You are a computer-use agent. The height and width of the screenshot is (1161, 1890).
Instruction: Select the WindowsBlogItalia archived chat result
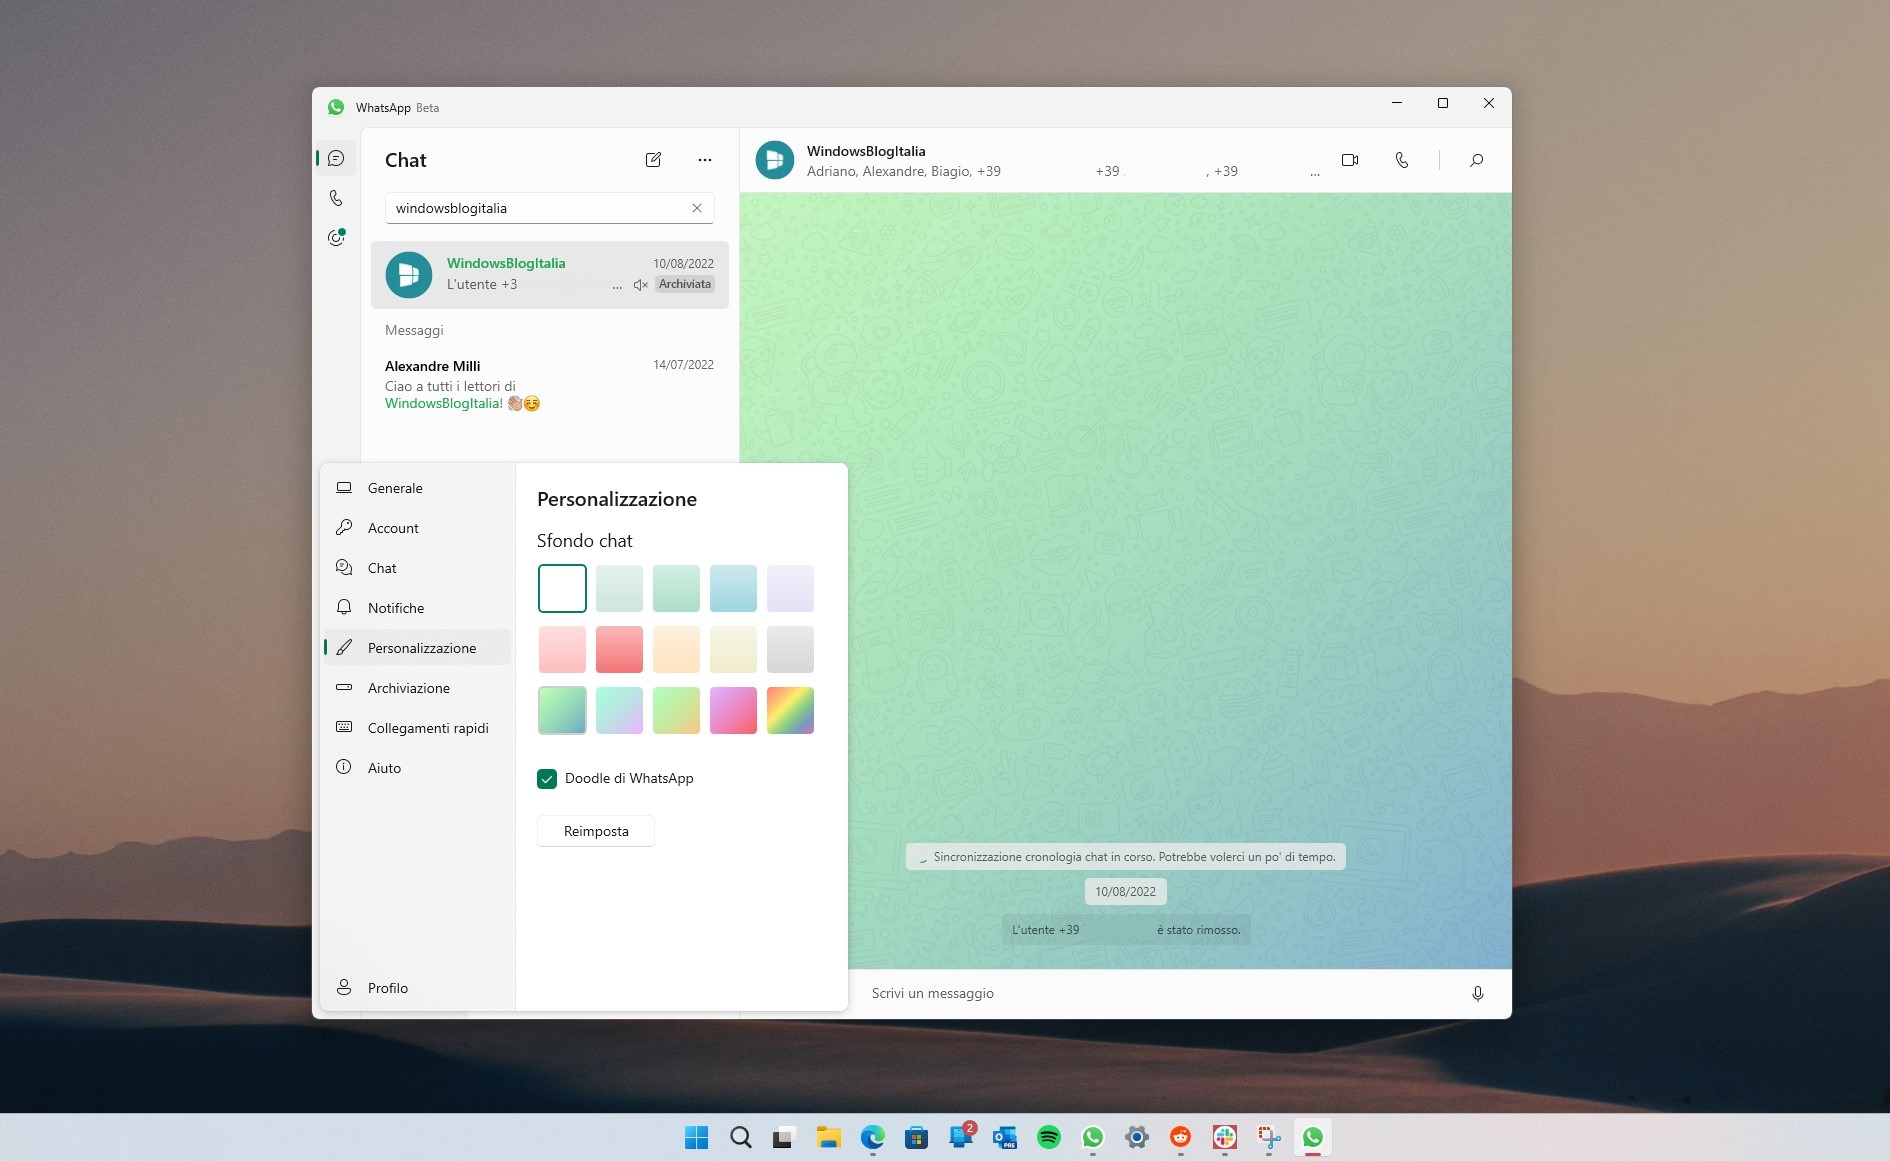(x=549, y=274)
